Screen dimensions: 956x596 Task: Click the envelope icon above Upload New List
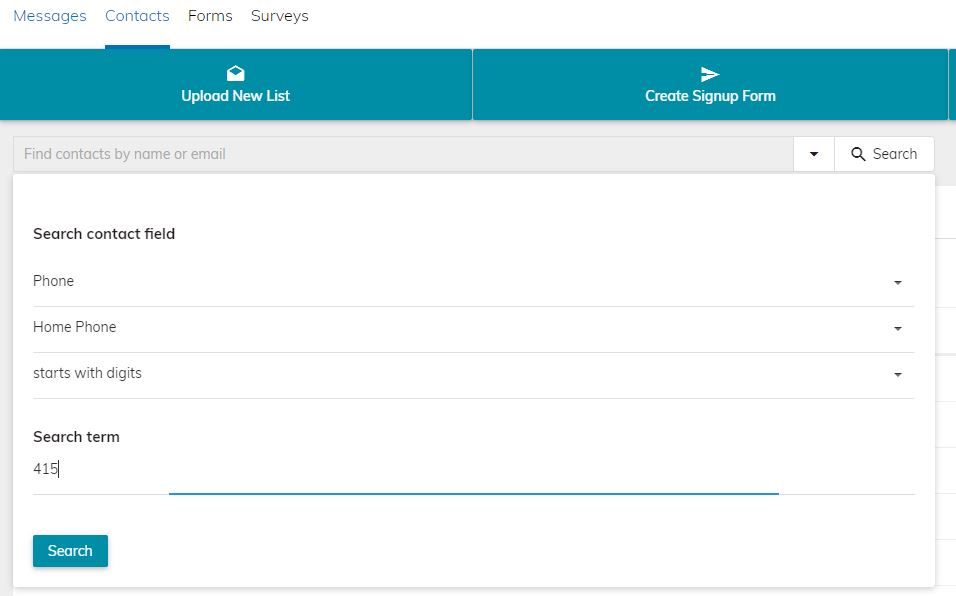(235, 73)
